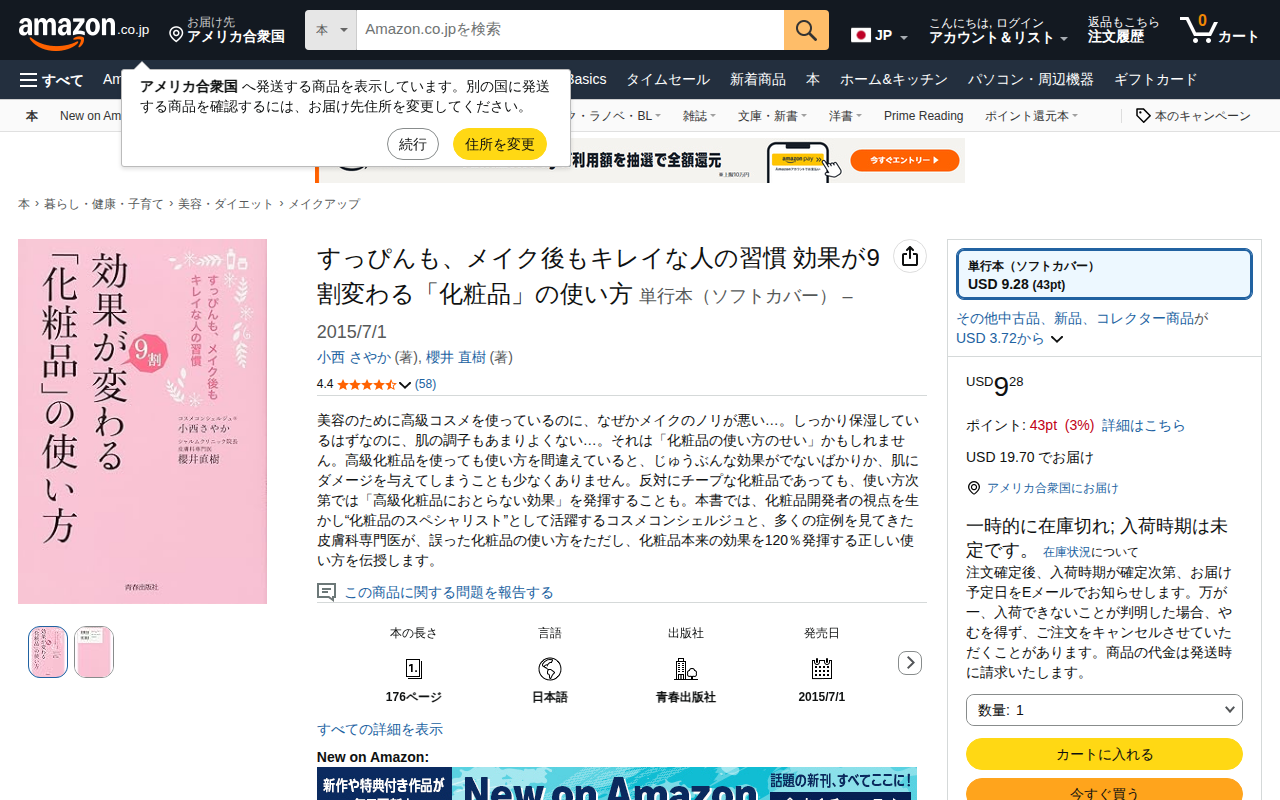1280x800 pixels.
Task: Click the language globe icon
Action: [550, 669]
